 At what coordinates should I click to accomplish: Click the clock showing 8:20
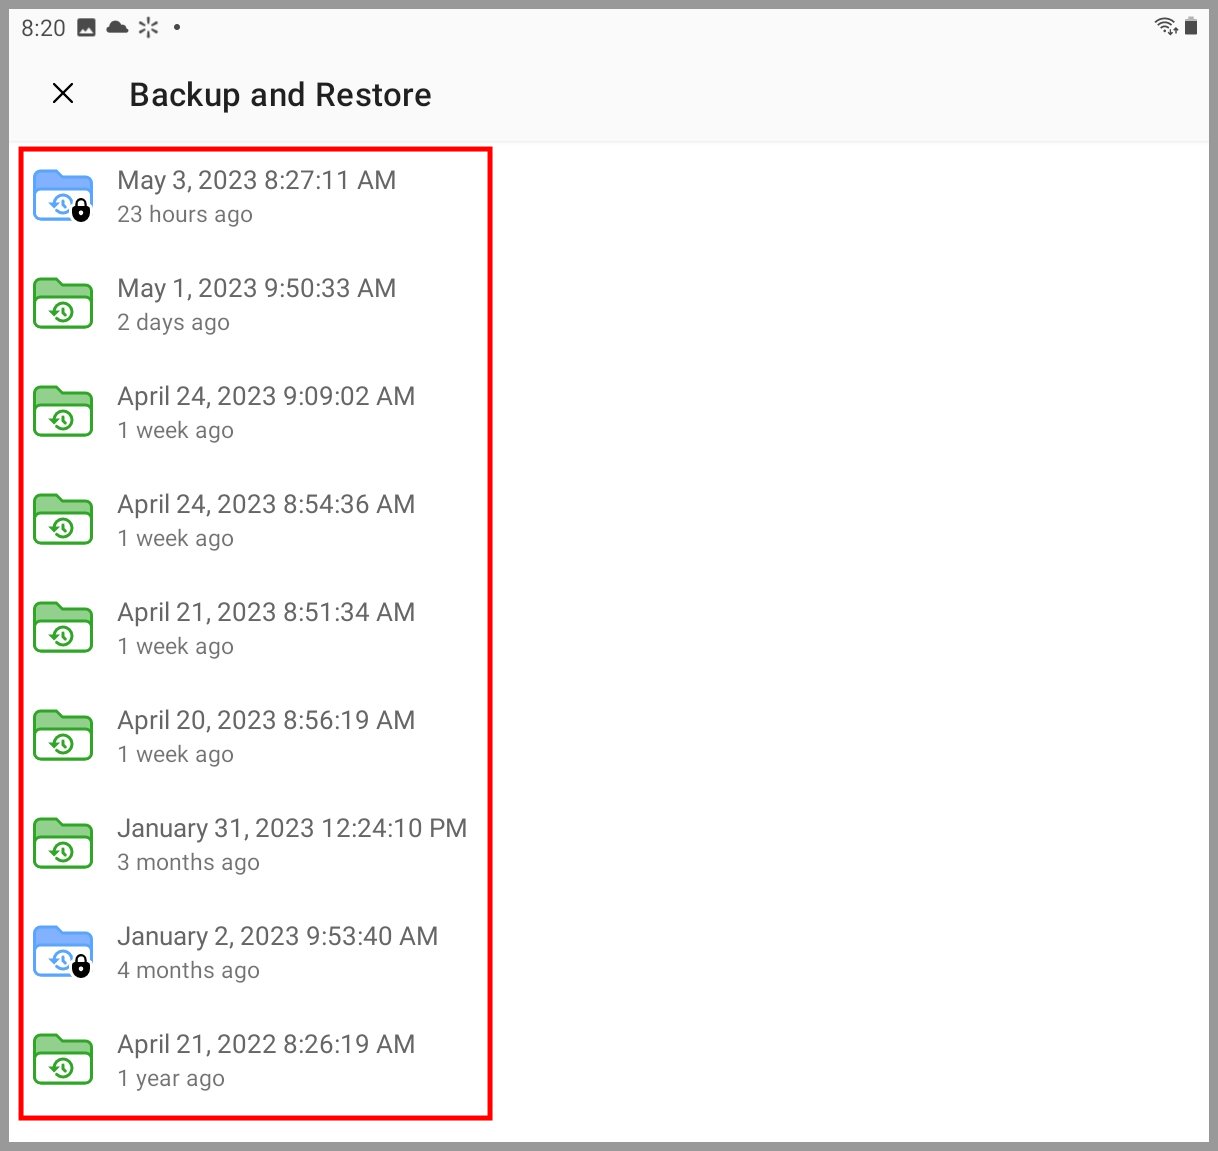tap(42, 27)
